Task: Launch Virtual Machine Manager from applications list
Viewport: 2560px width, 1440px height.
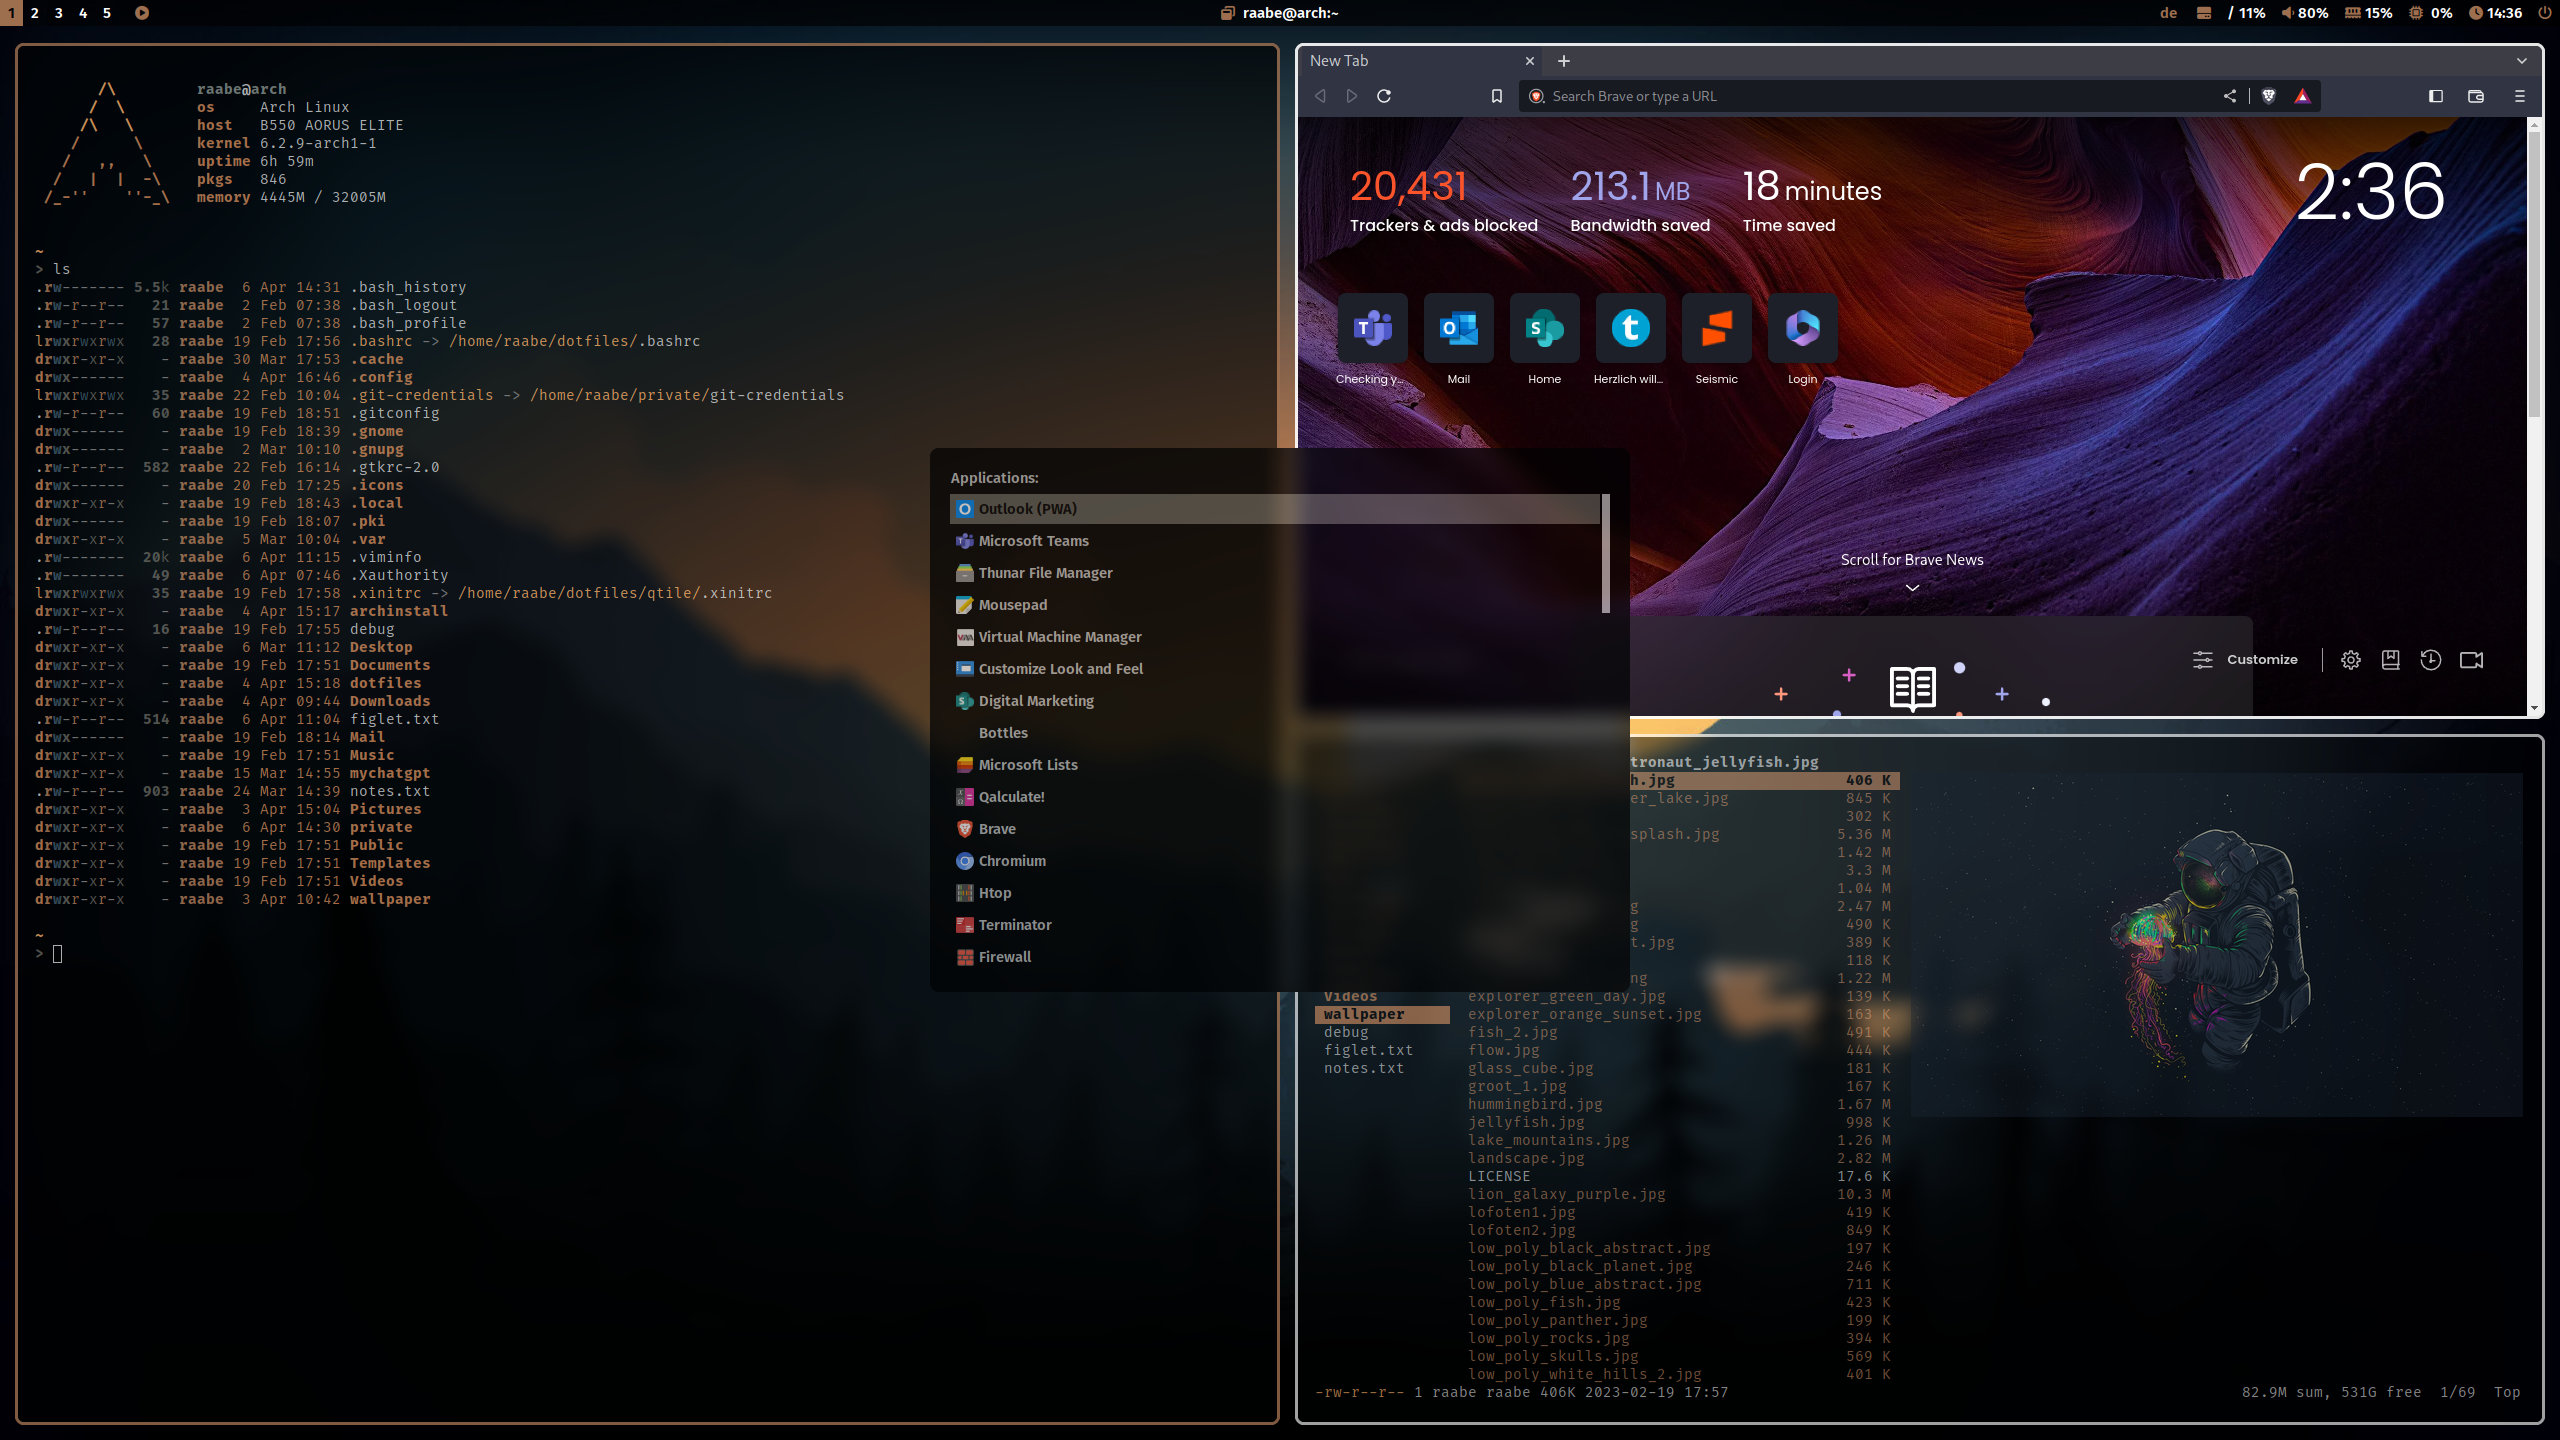Action: [1059, 637]
